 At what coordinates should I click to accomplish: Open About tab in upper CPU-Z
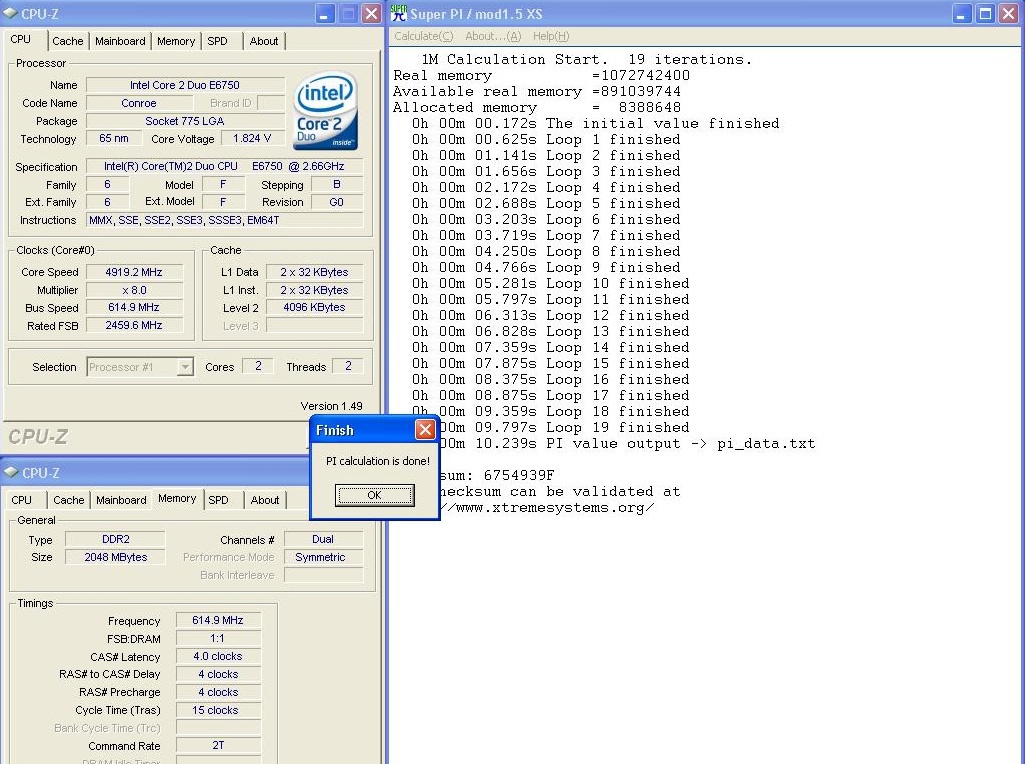point(264,41)
